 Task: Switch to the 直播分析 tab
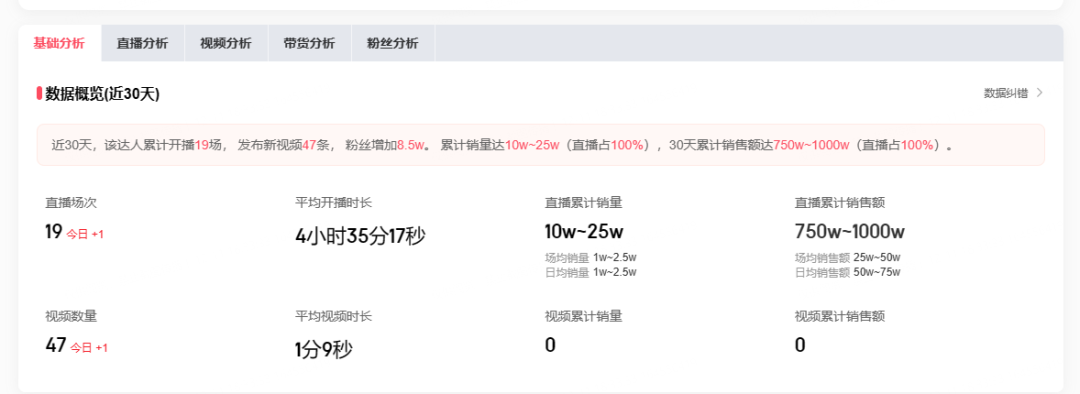pos(142,43)
